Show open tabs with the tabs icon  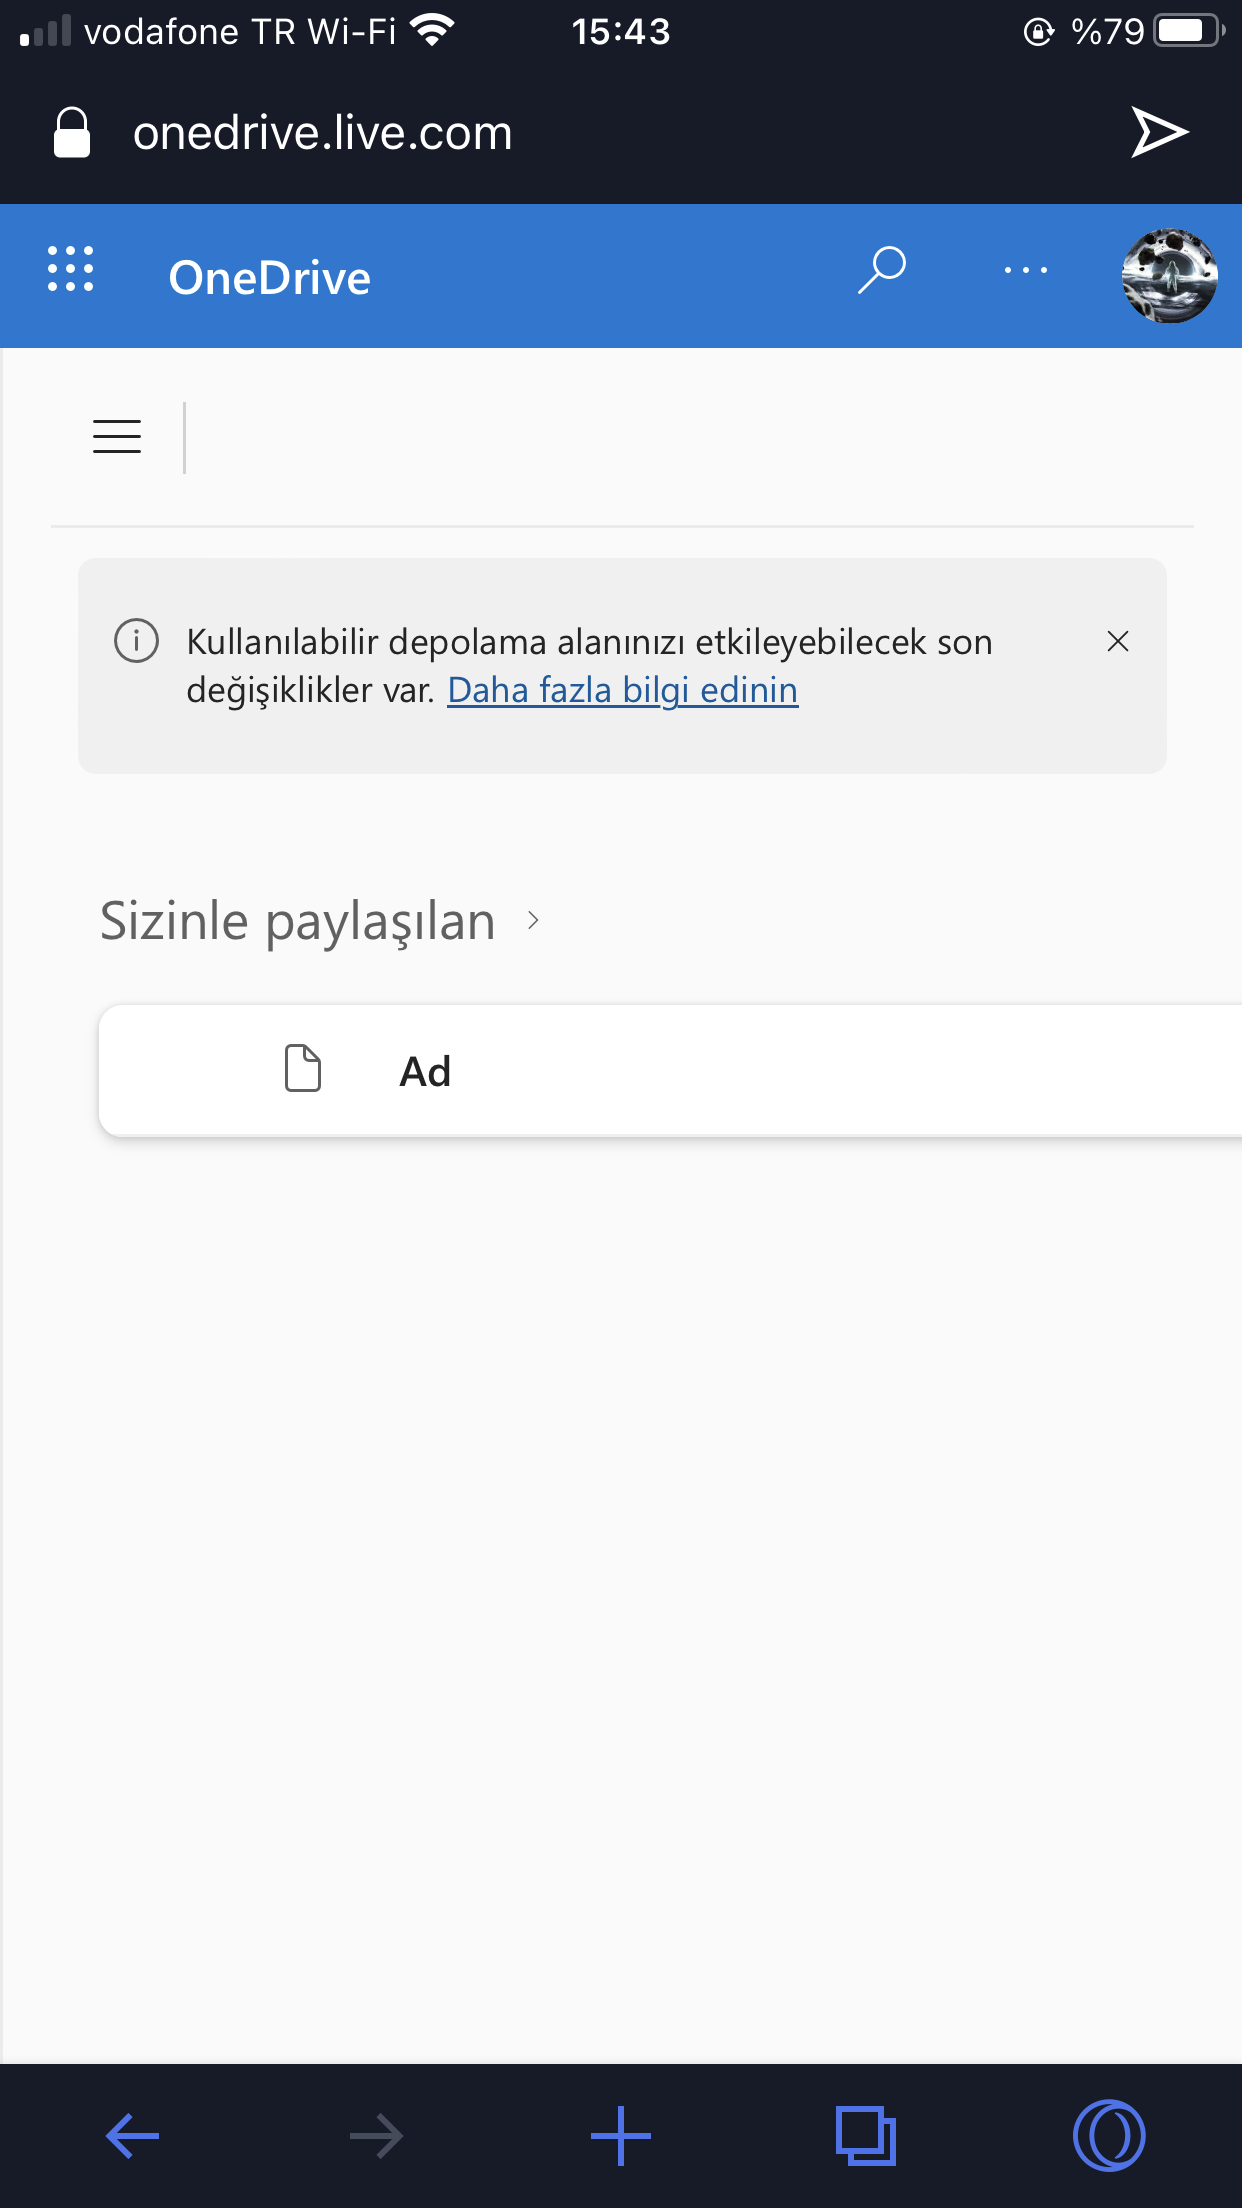click(865, 2136)
